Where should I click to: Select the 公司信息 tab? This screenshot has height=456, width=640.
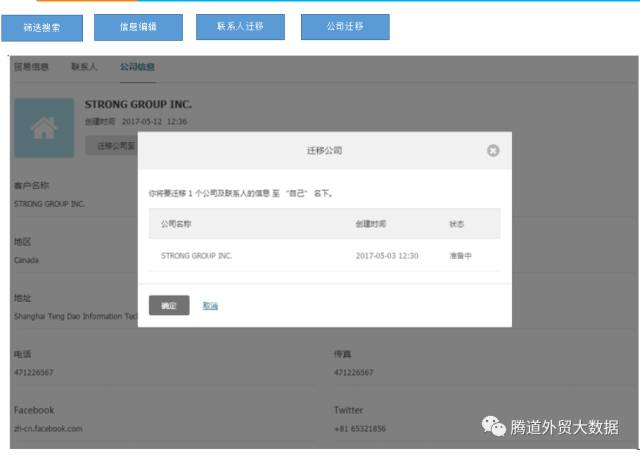pyautogui.click(x=137, y=67)
